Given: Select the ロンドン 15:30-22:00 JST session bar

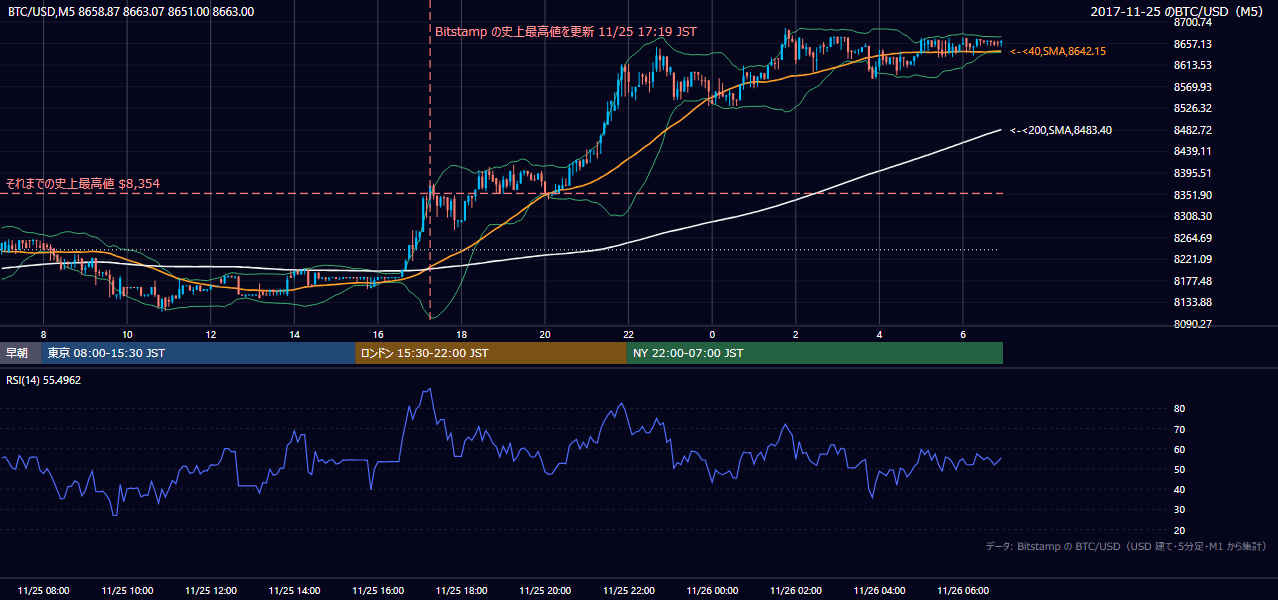Looking at the screenshot, I should [490, 353].
